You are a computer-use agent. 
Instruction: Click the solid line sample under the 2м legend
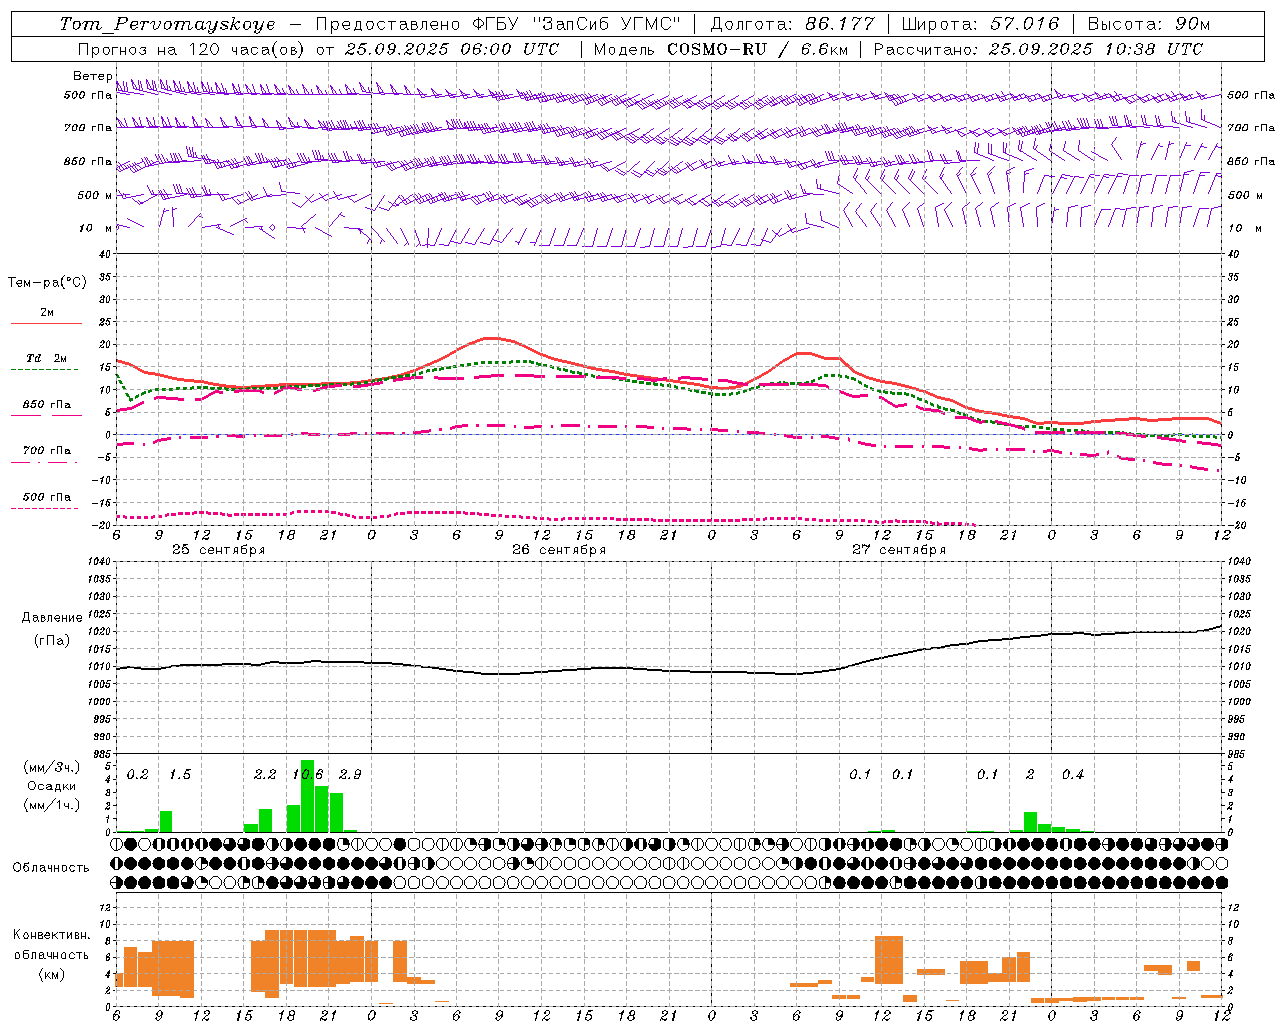tap(47, 323)
